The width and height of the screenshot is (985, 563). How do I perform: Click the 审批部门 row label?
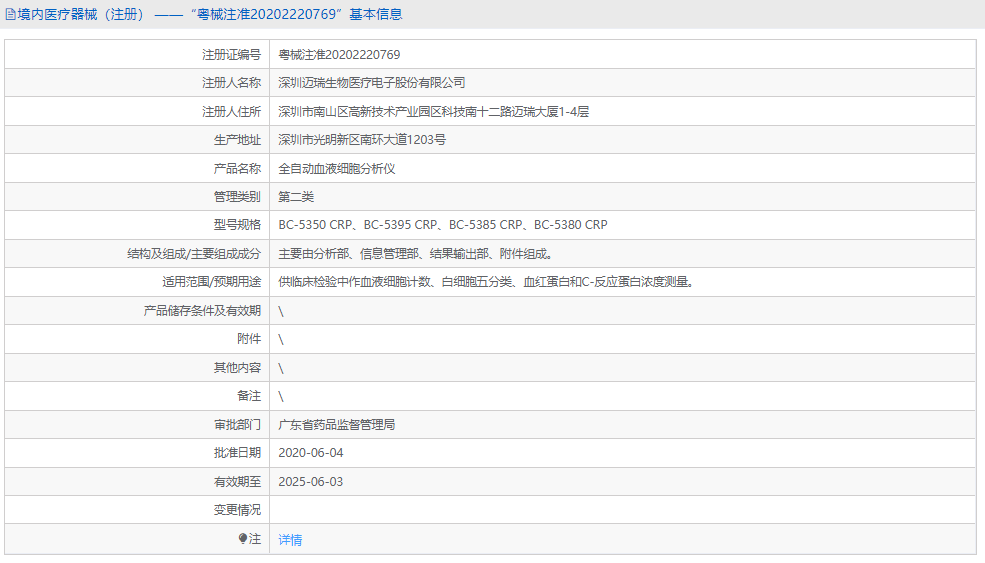click(x=237, y=425)
